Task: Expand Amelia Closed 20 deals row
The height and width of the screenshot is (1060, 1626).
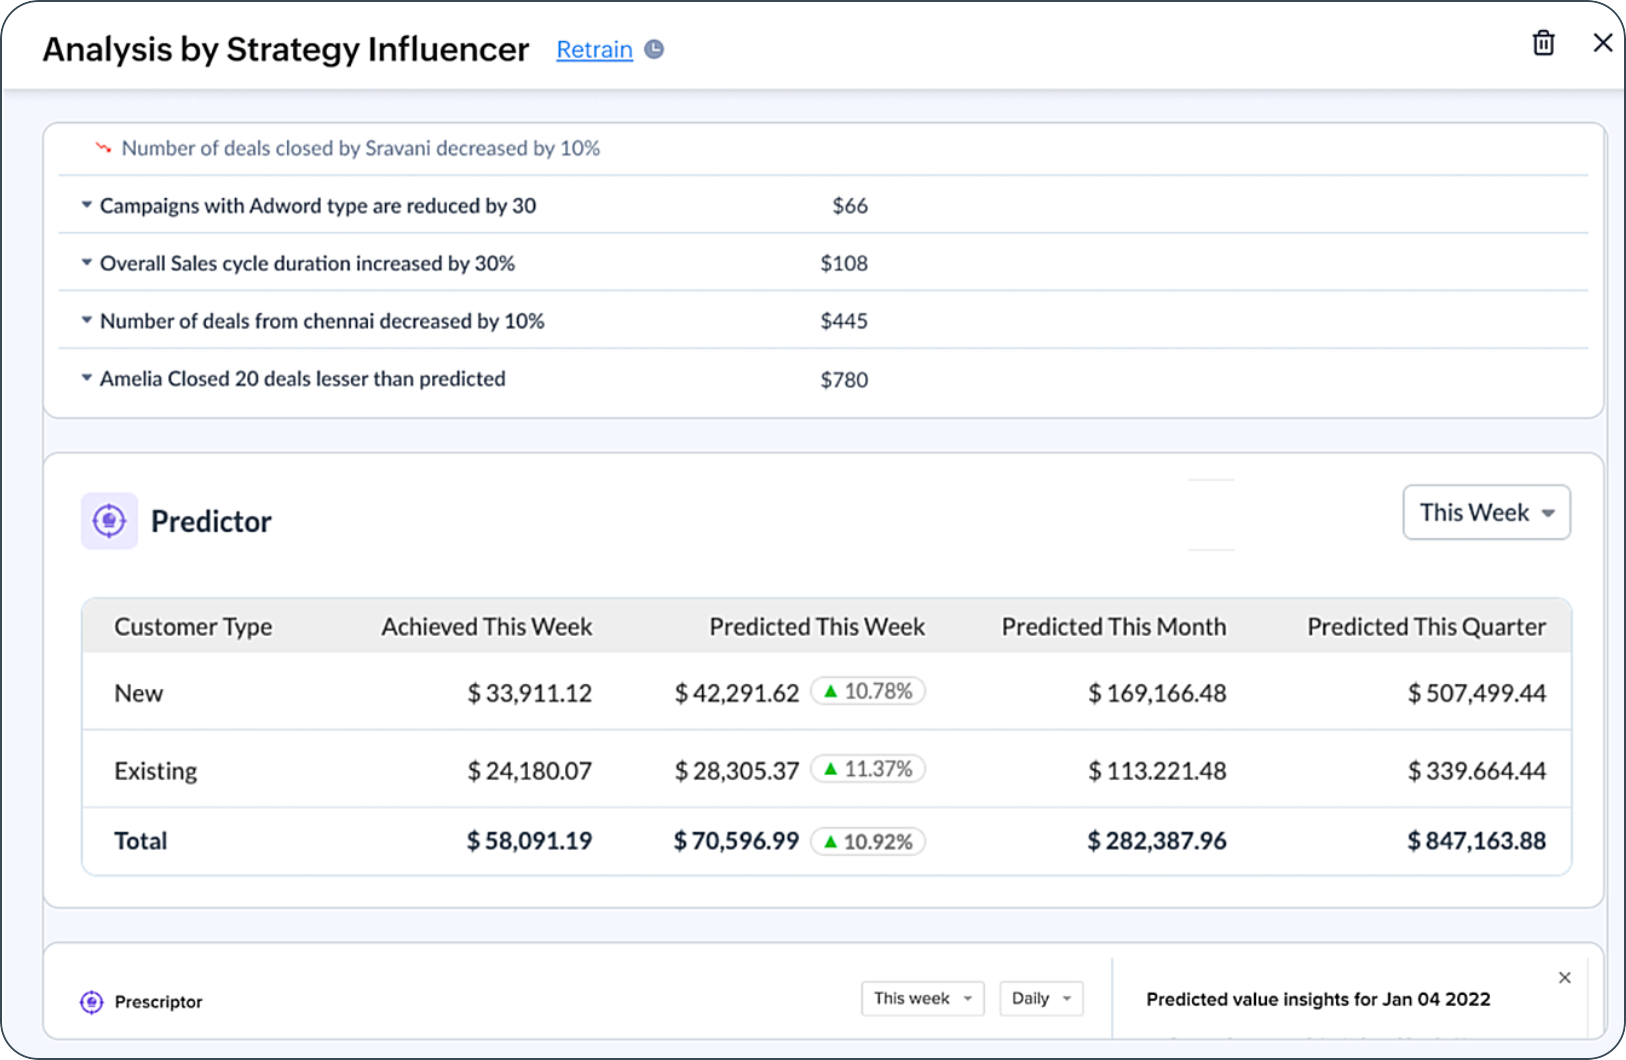Action: (x=87, y=379)
